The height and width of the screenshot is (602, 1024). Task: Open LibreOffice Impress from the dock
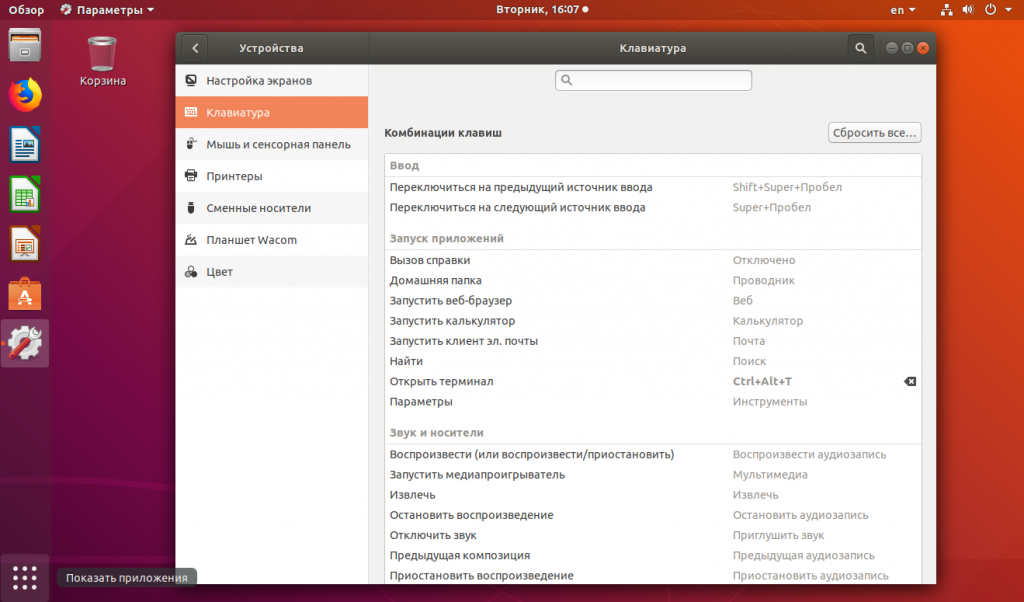click(x=25, y=244)
